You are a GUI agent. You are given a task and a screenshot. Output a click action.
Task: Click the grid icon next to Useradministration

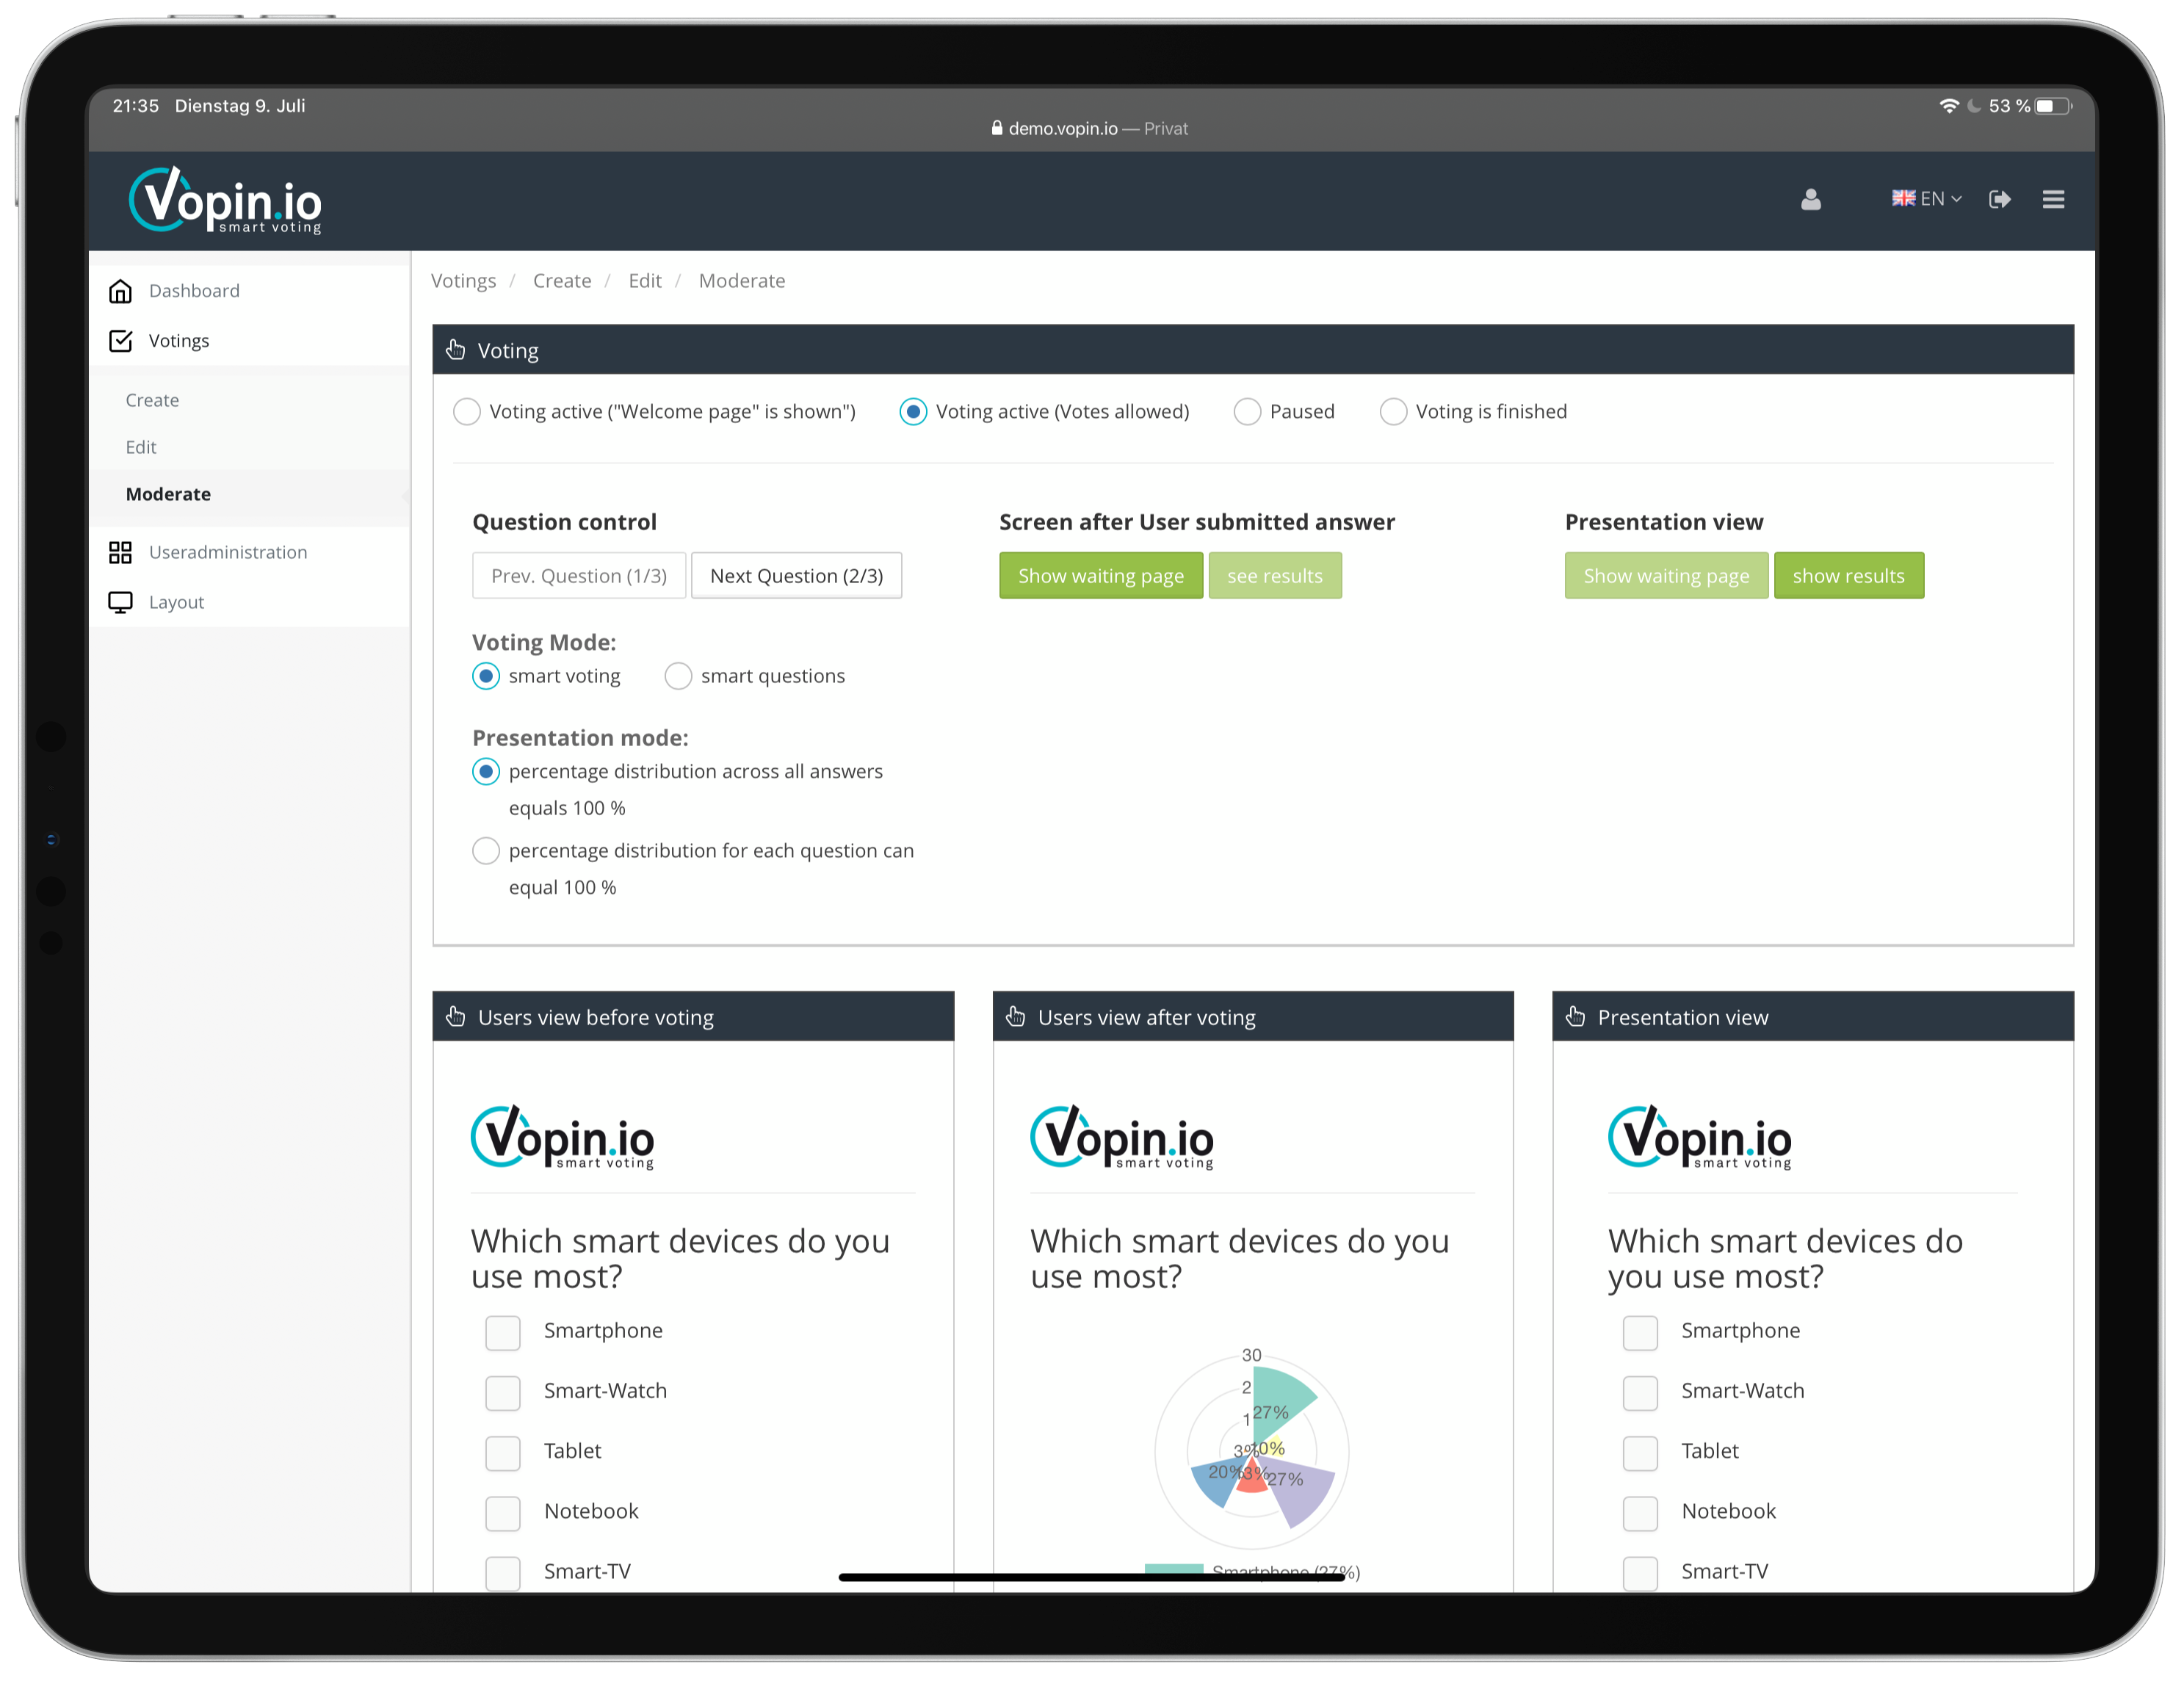pyautogui.click(x=121, y=551)
